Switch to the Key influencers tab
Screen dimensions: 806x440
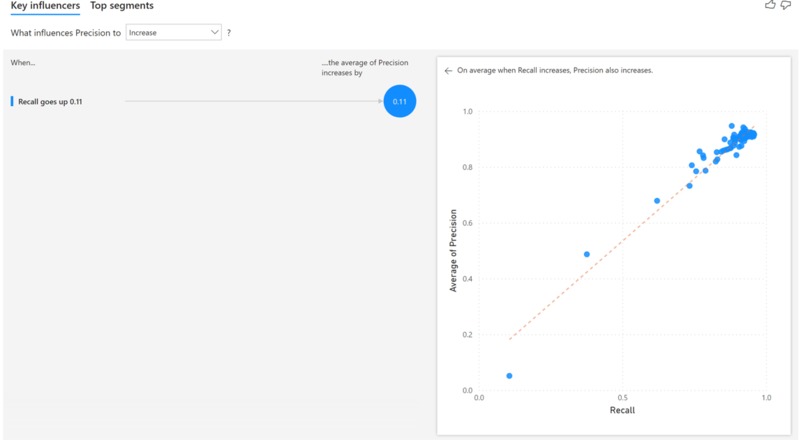point(45,6)
